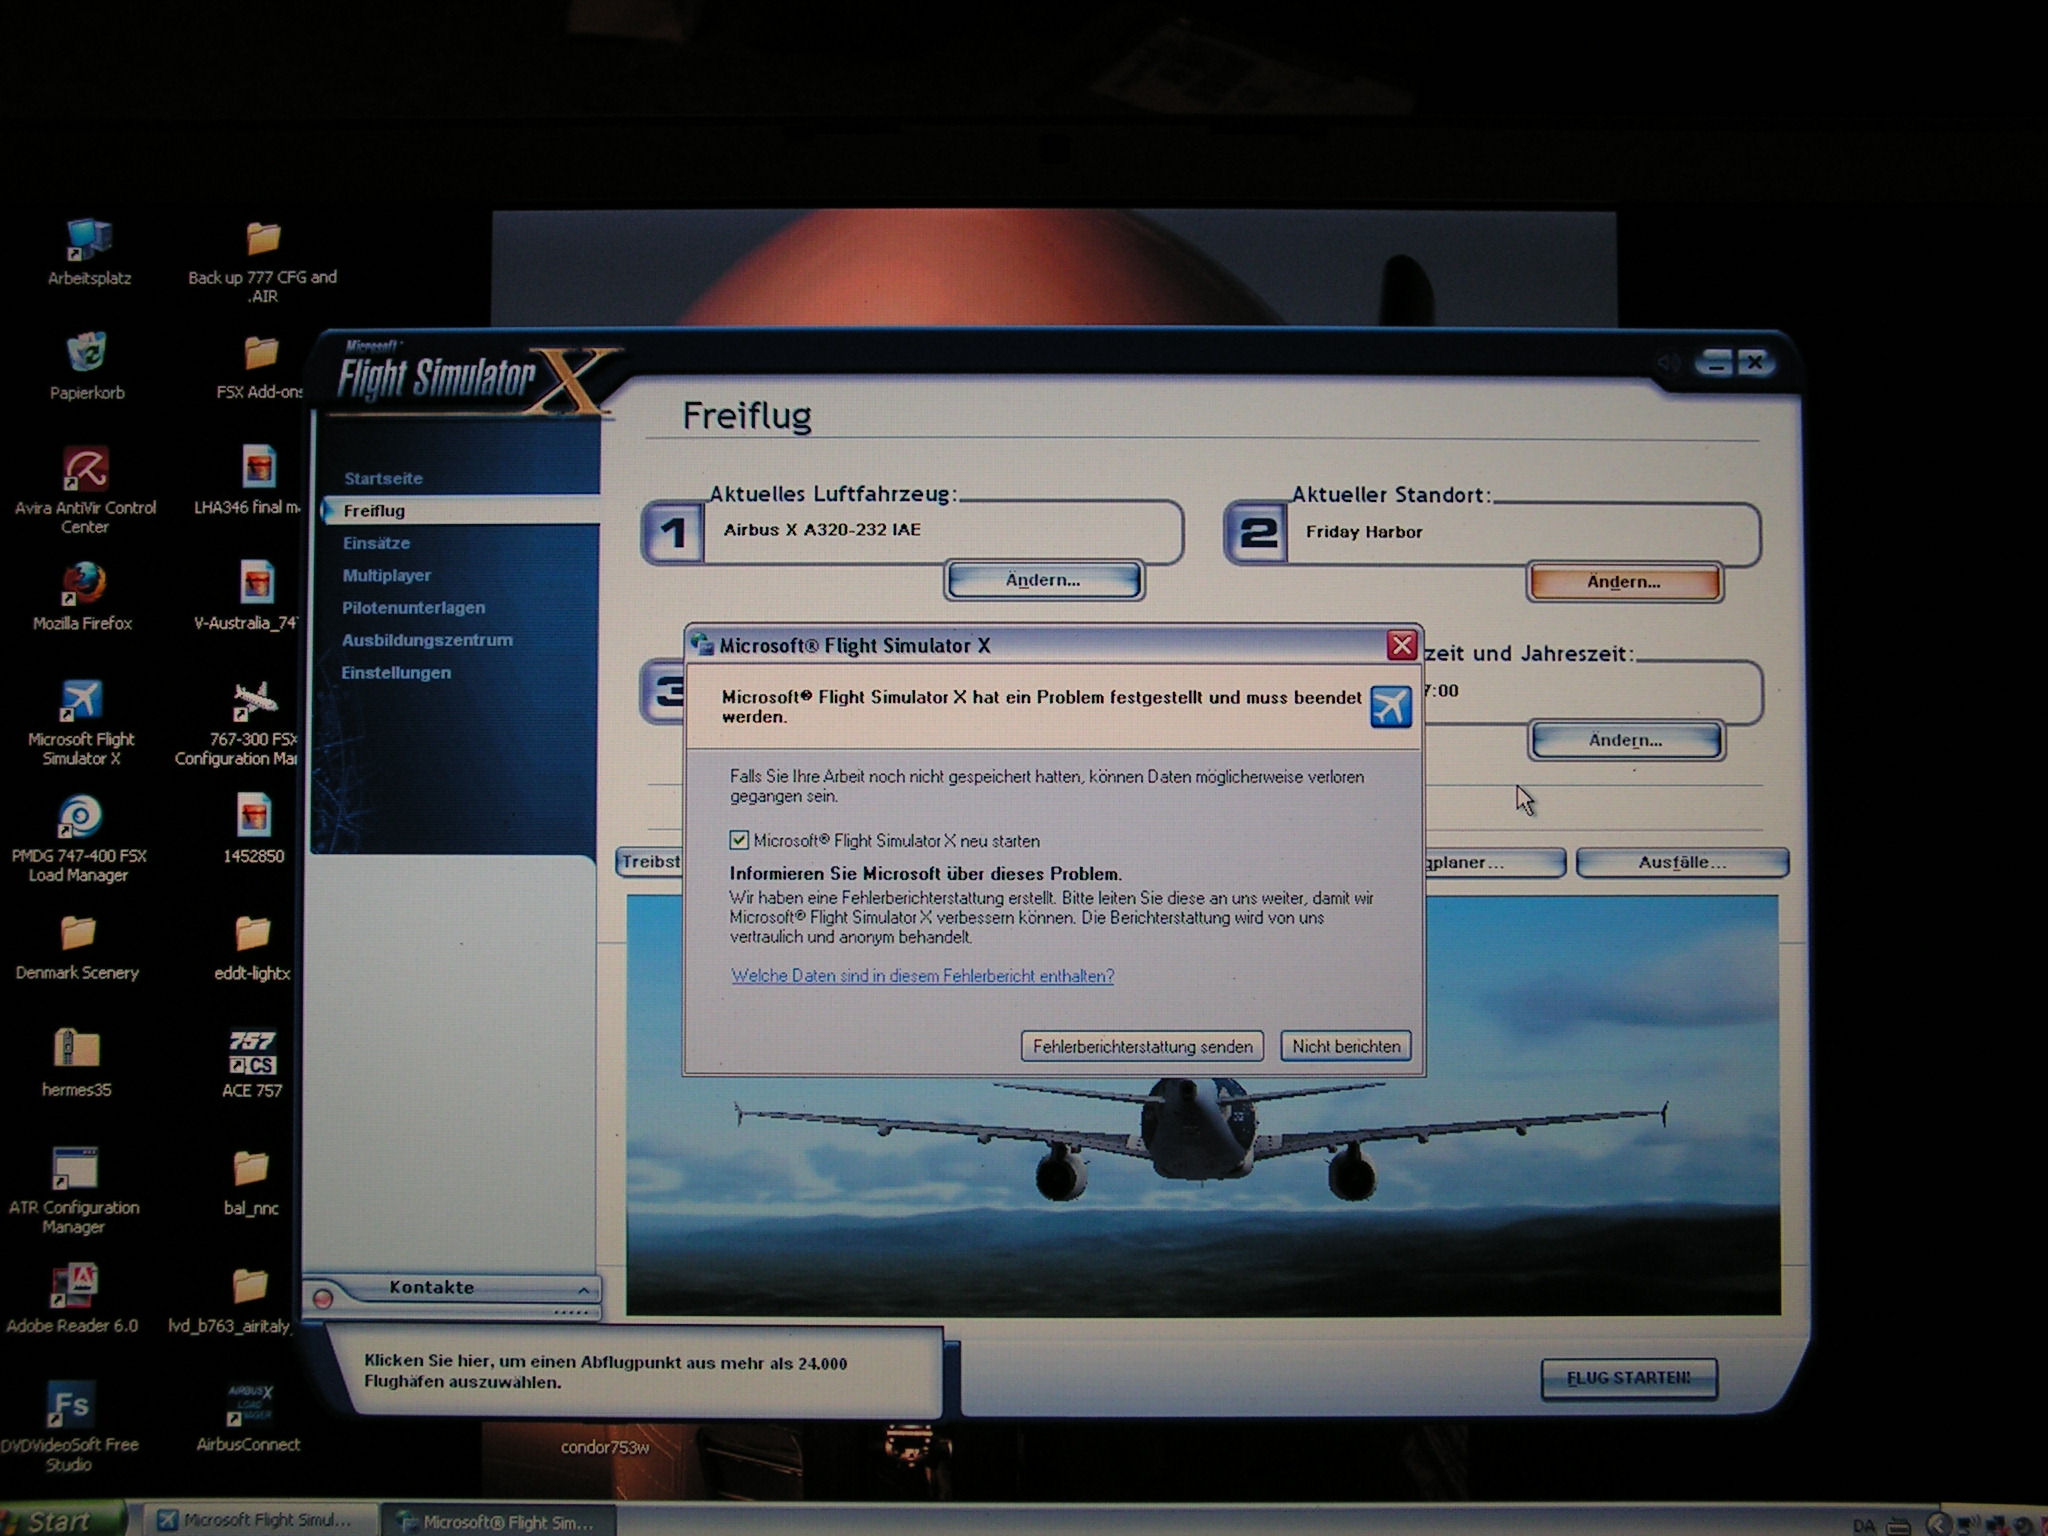2048x1536 pixels.
Task: Open the LHA346 final archive icon
Action: 258,467
